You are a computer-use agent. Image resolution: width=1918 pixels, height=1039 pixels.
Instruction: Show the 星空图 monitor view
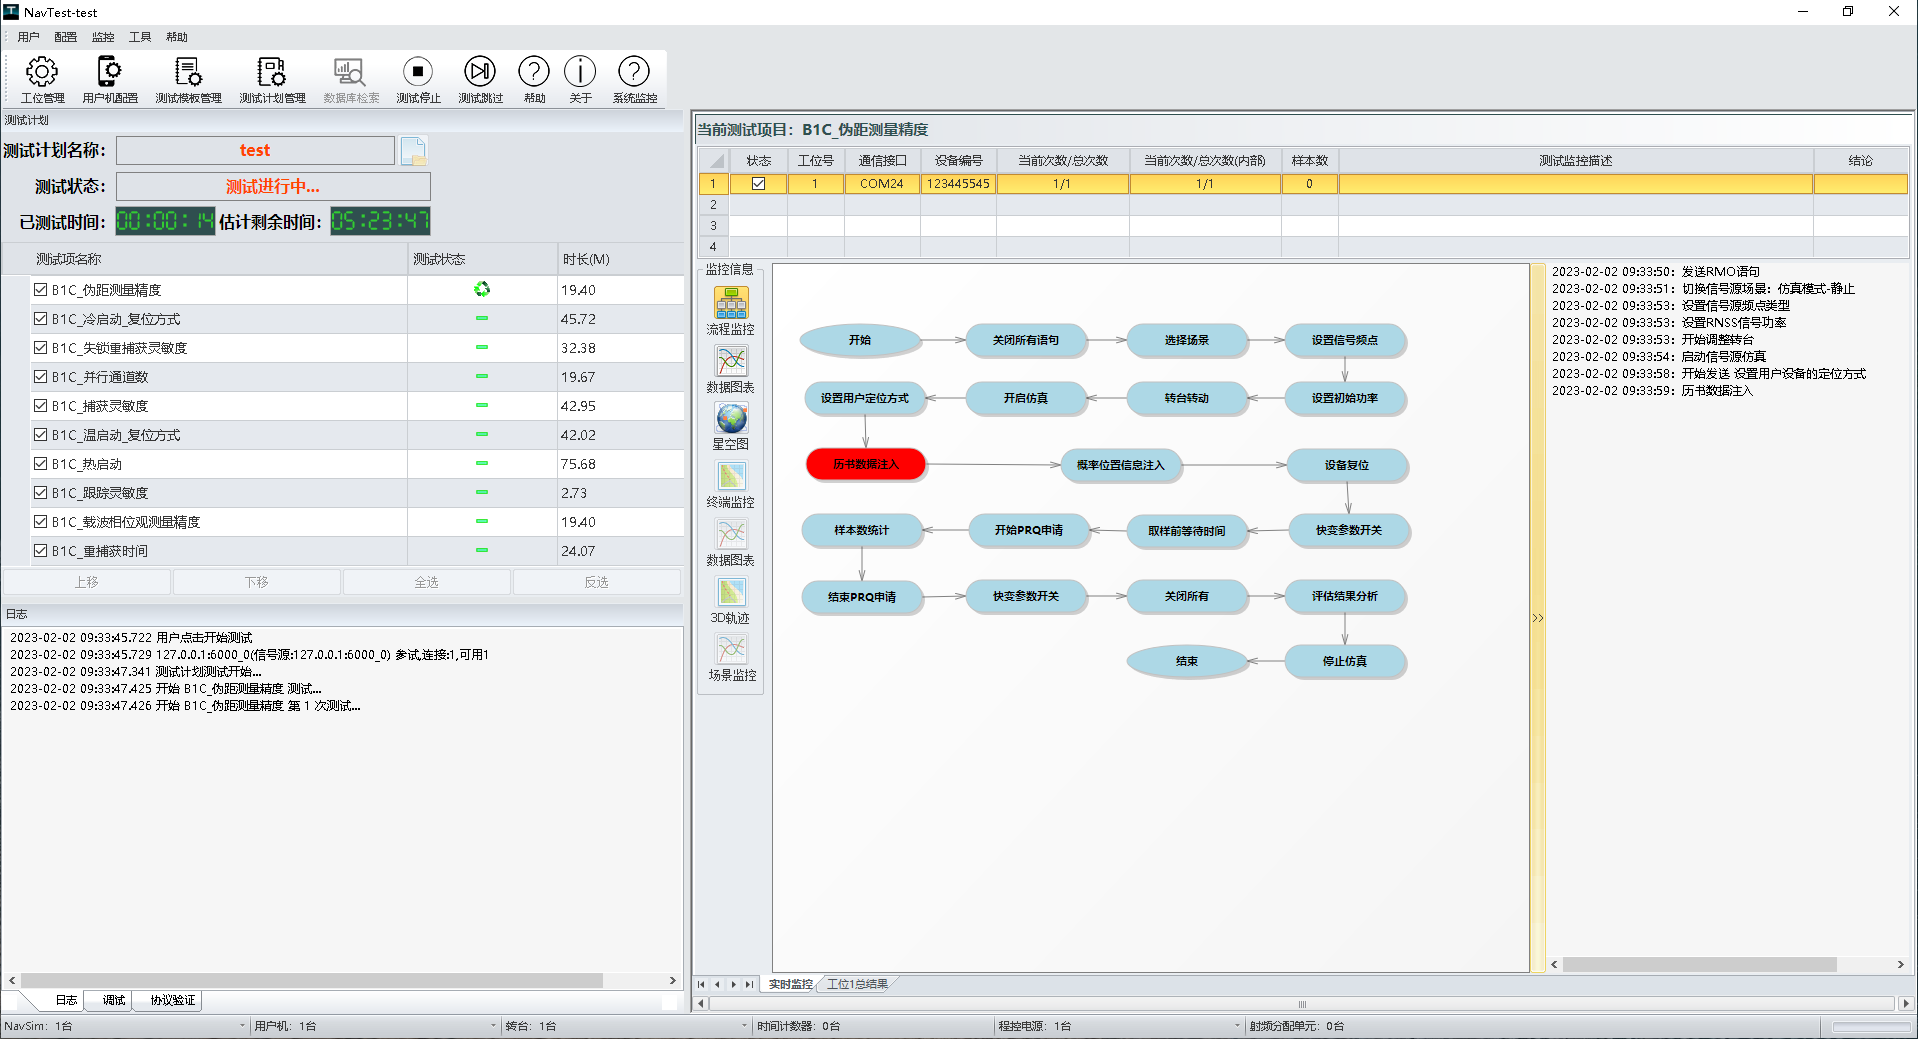click(731, 426)
